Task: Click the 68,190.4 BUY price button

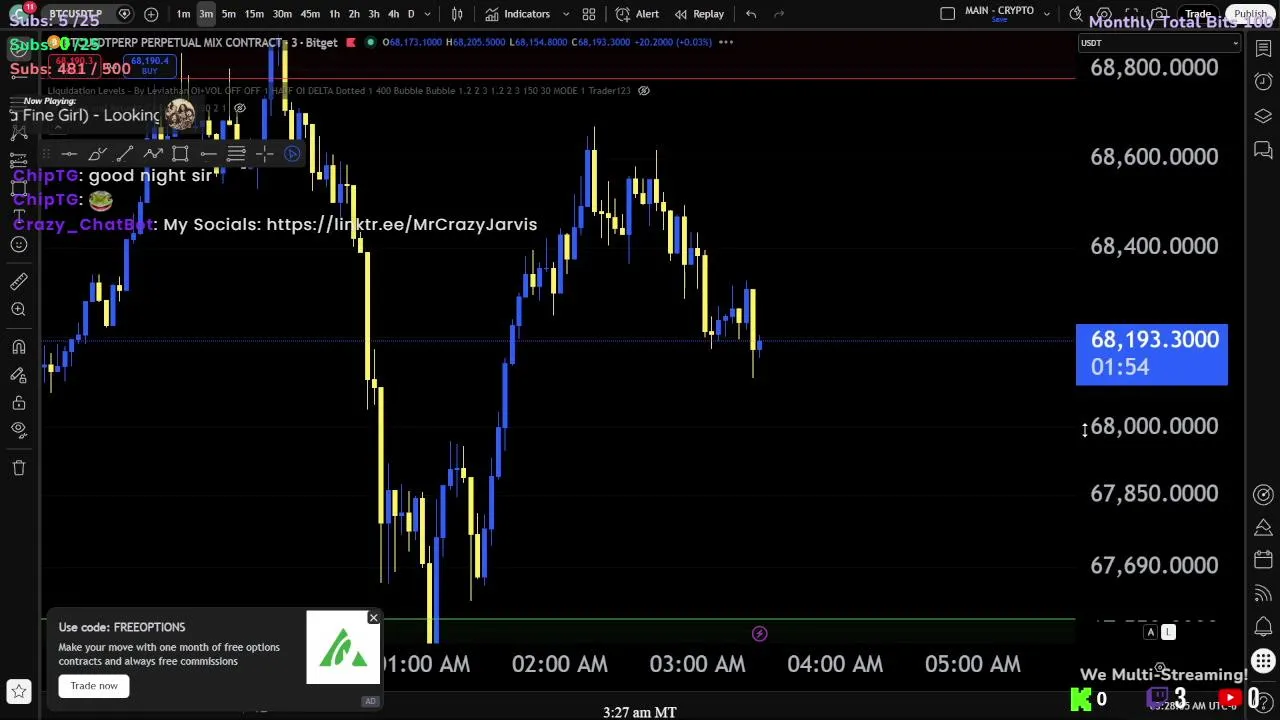Action: tap(150, 66)
